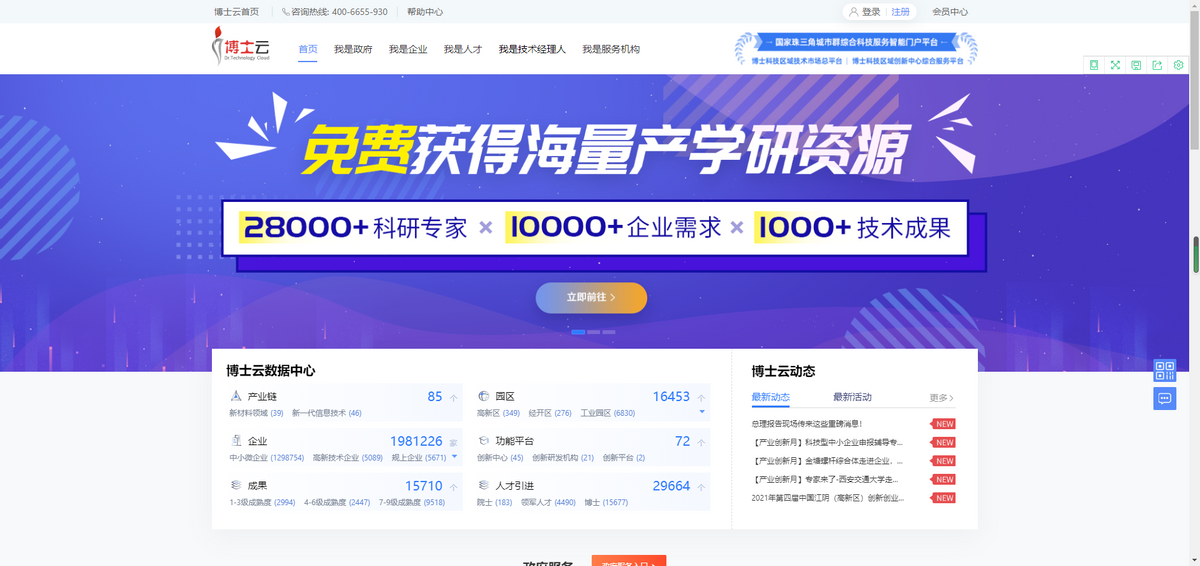Click 创新研发机构 (21) link
This screenshot has height=566, width=1200.
tap(563, 457)
